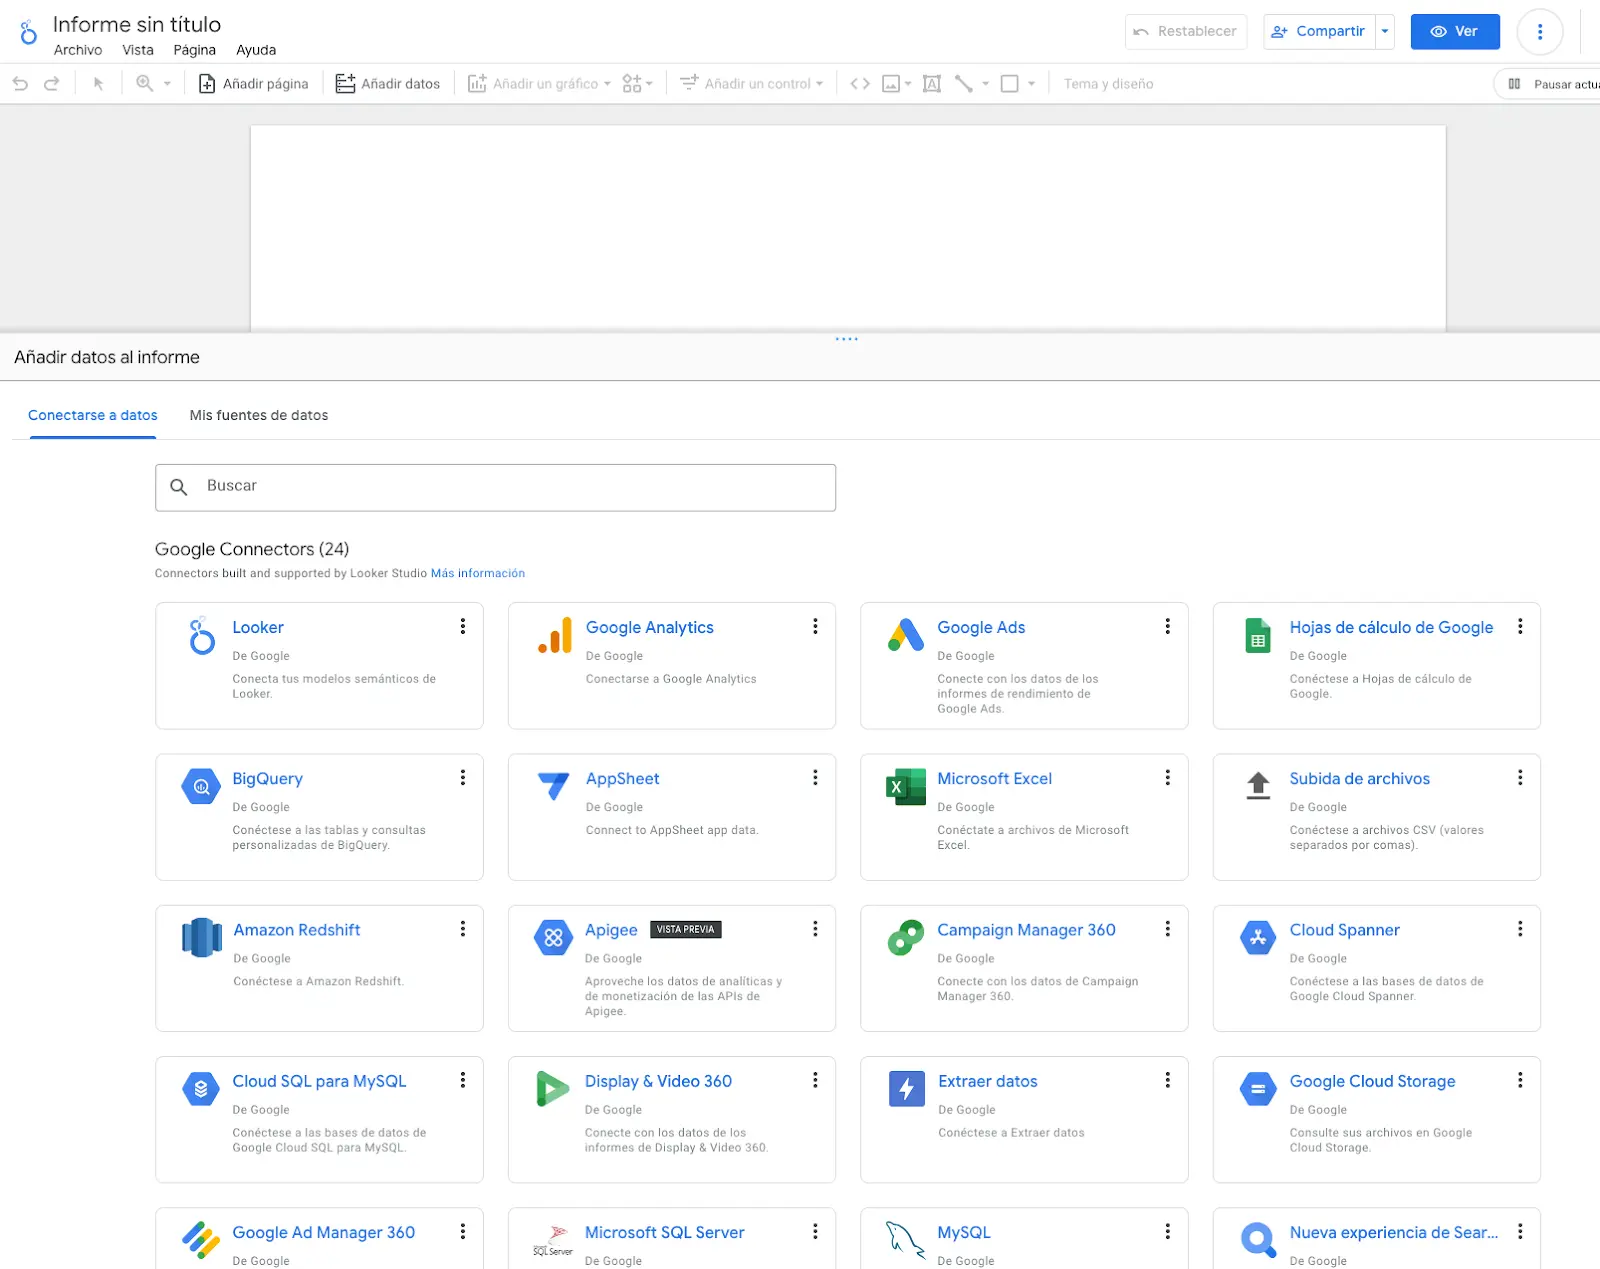The width and height of the screenshot is (1600, 1269).
Task: Click Añadir datos in toolbar
Action: coord(388,84)
